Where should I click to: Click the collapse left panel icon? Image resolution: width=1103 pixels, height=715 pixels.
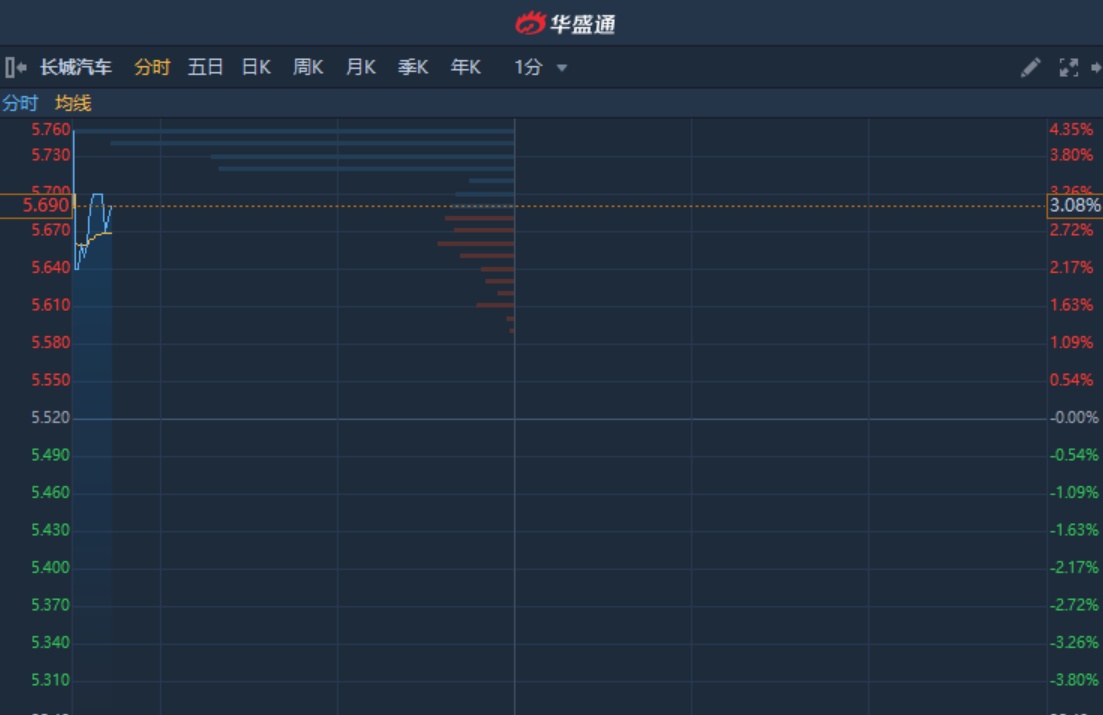(15, 68)
